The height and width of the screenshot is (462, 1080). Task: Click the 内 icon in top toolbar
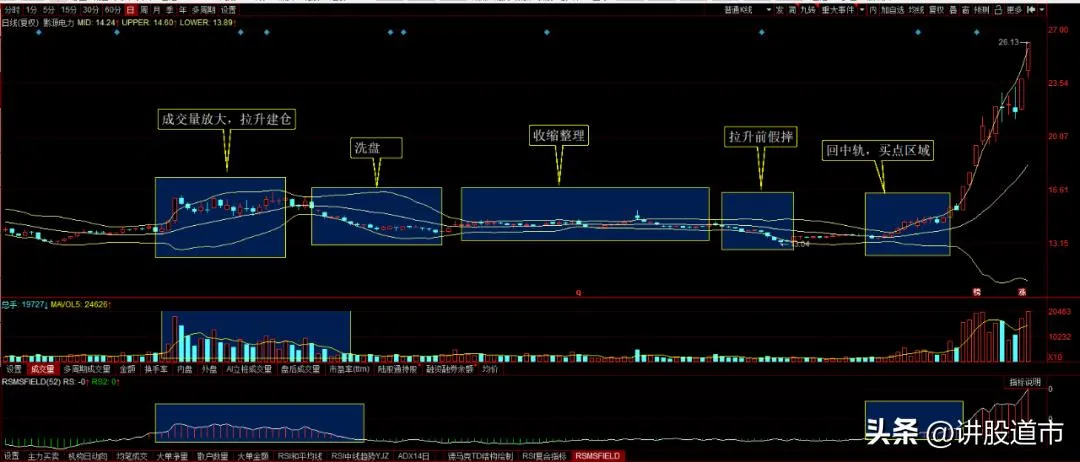pyautogui.click(x=873, y=10)
